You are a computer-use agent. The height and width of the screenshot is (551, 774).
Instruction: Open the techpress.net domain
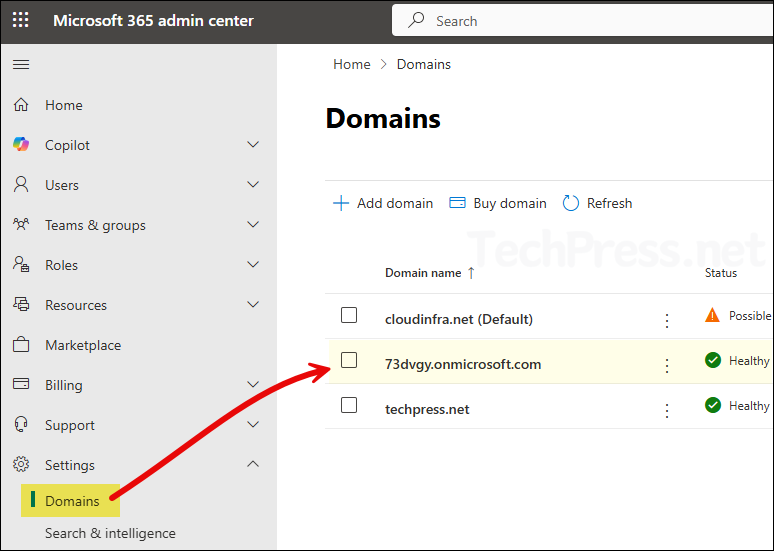point(427,409)
